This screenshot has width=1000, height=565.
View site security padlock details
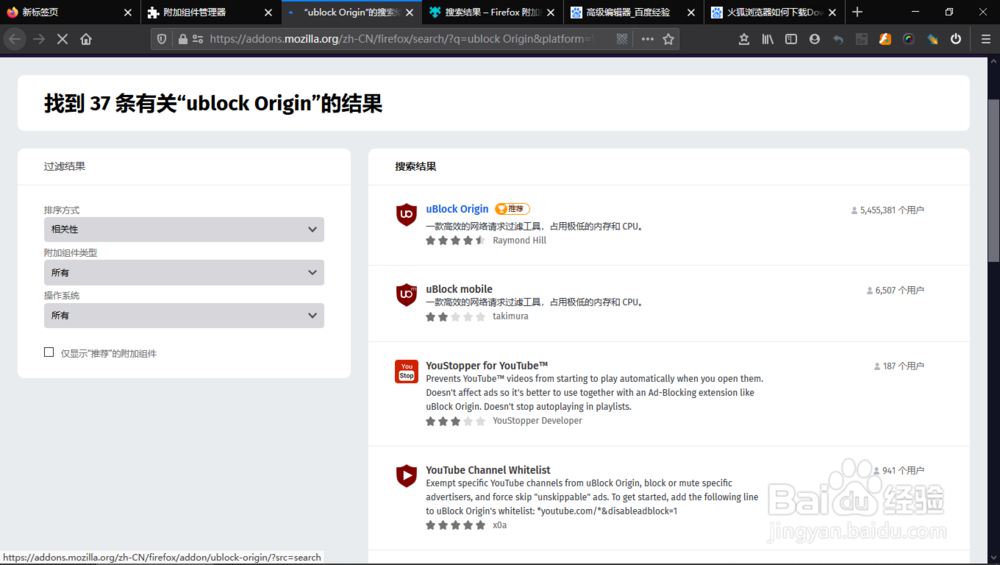[x=183, y=39]
